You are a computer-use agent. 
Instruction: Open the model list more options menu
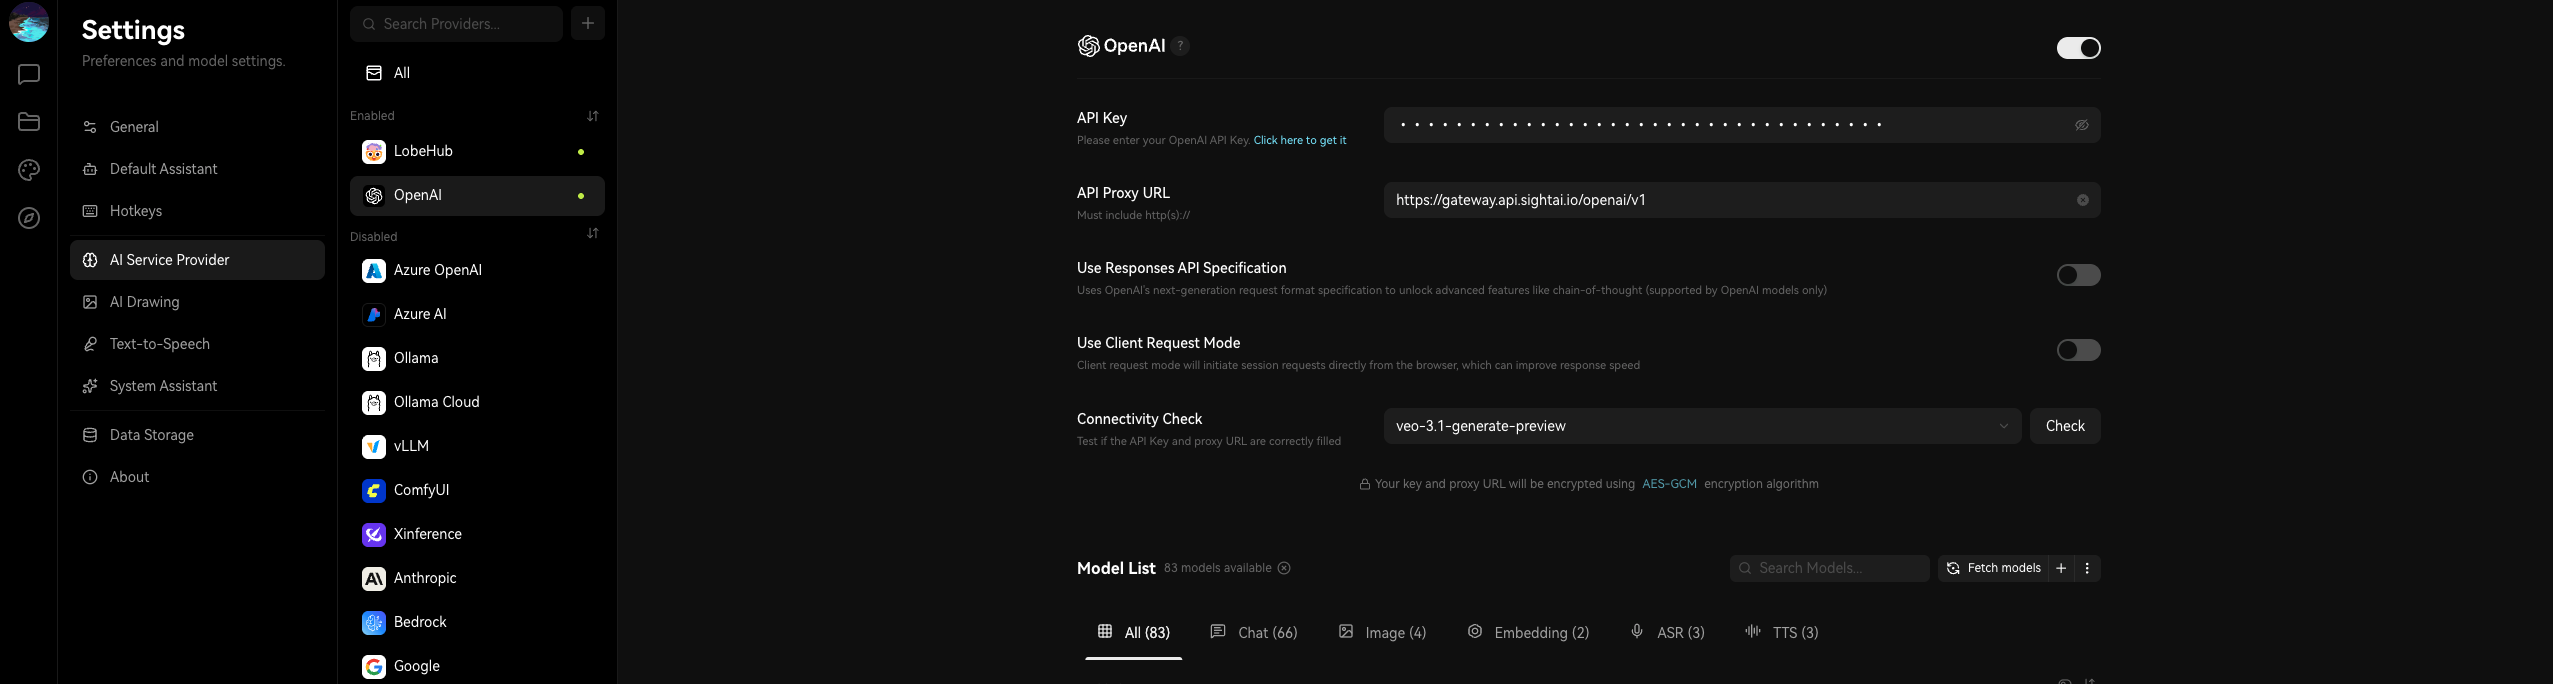point(2087,568)
